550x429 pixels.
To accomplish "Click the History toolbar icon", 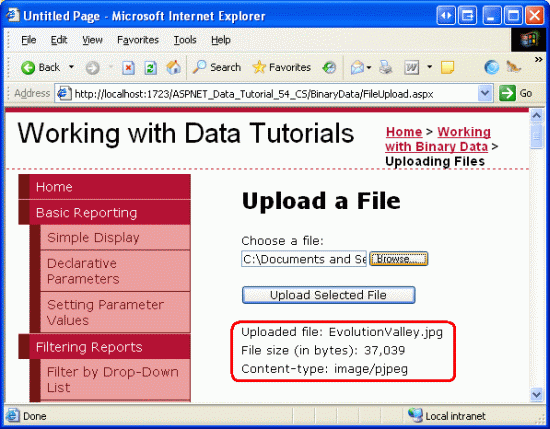I will pos(329,67).
